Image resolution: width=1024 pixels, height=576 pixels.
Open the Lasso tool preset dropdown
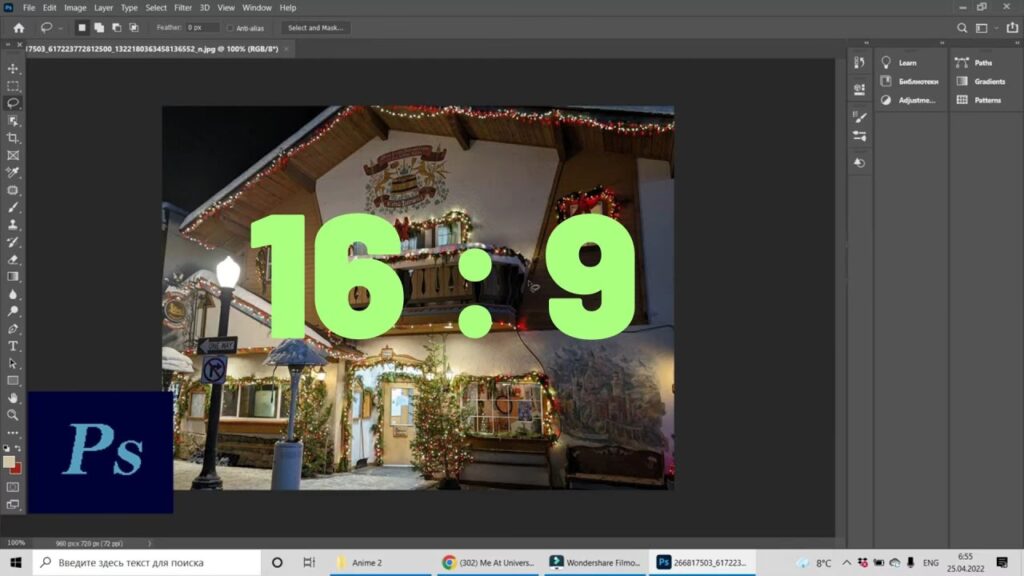tap(50, 28)
